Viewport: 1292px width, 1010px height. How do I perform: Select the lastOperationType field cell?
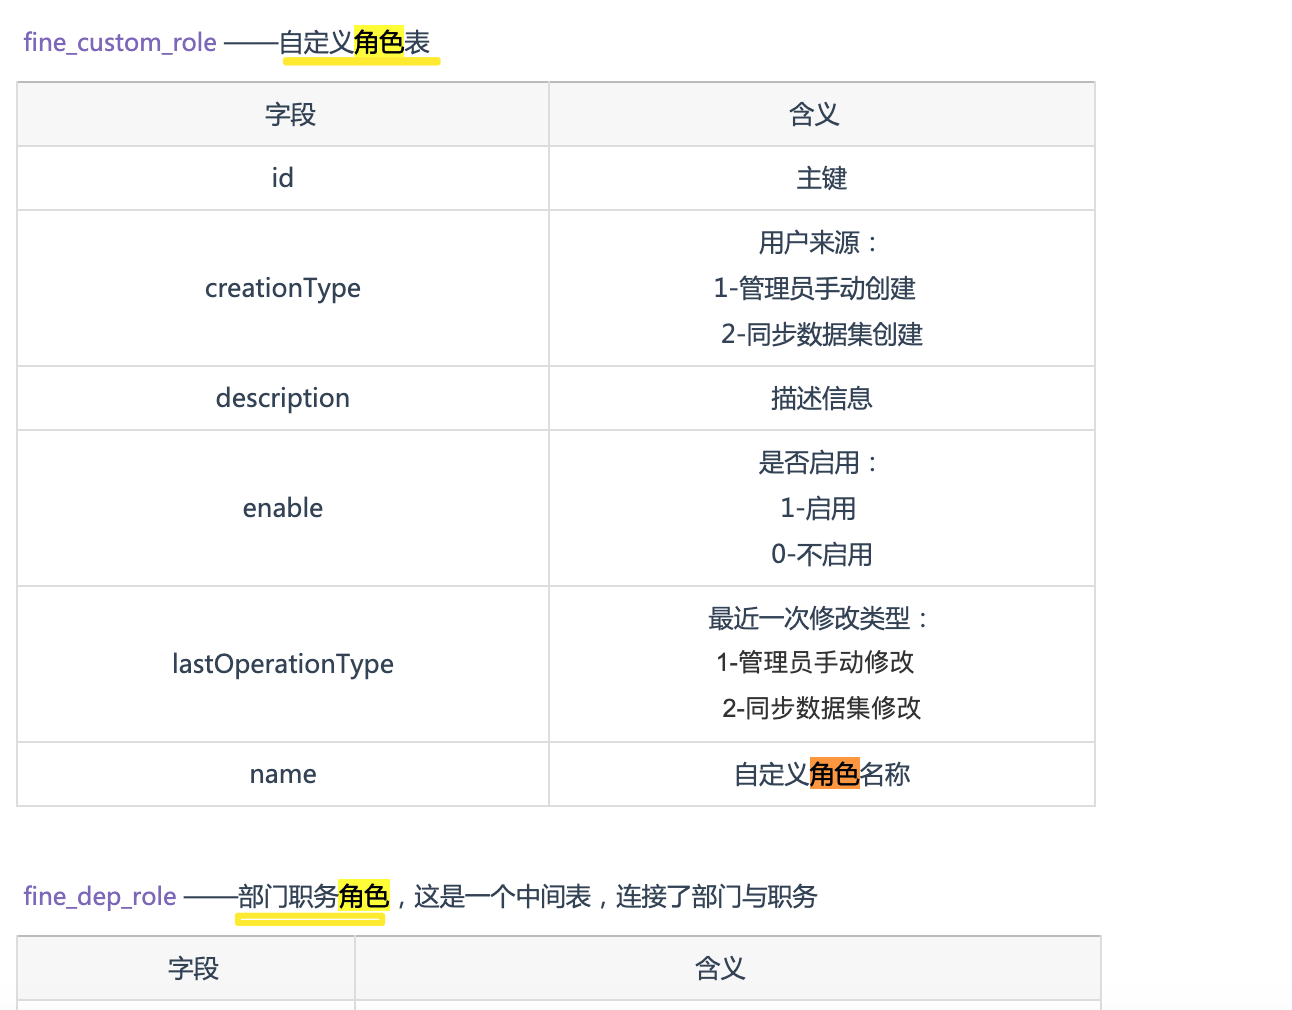point(283,664)
